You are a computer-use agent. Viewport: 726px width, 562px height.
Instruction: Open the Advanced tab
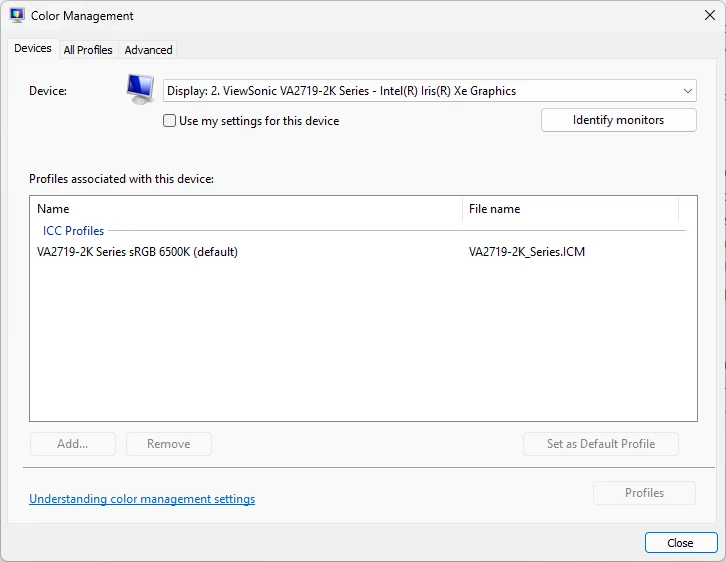pos(148,50)
